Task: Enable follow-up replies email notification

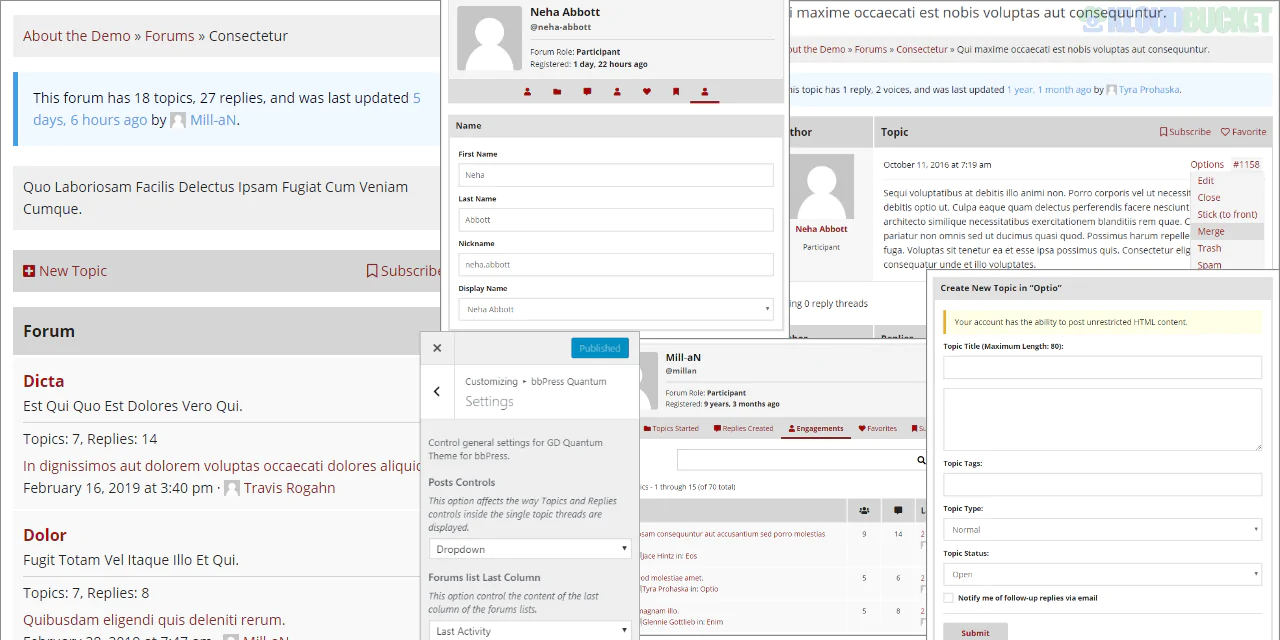Action: coord(948,597)
